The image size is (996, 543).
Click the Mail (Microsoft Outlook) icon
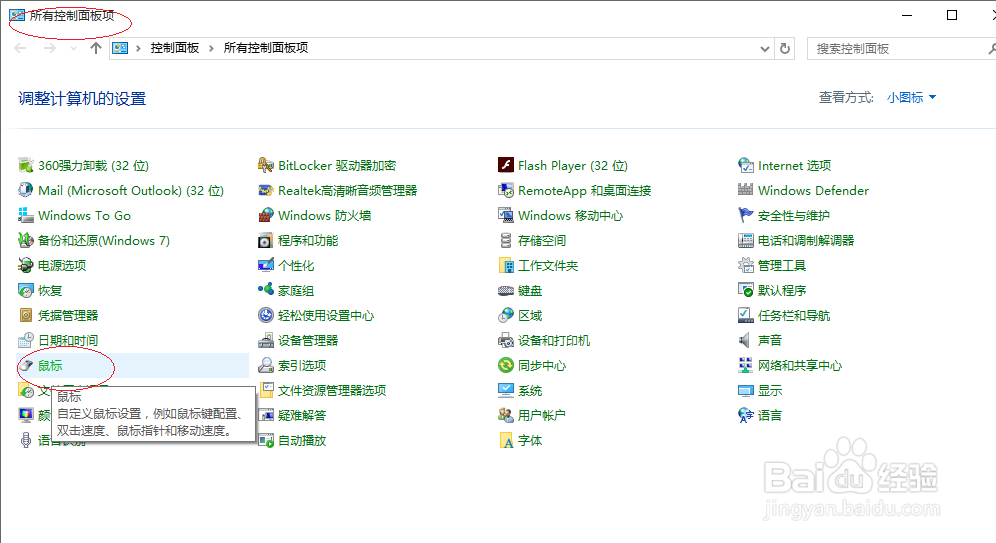[25, 191]
